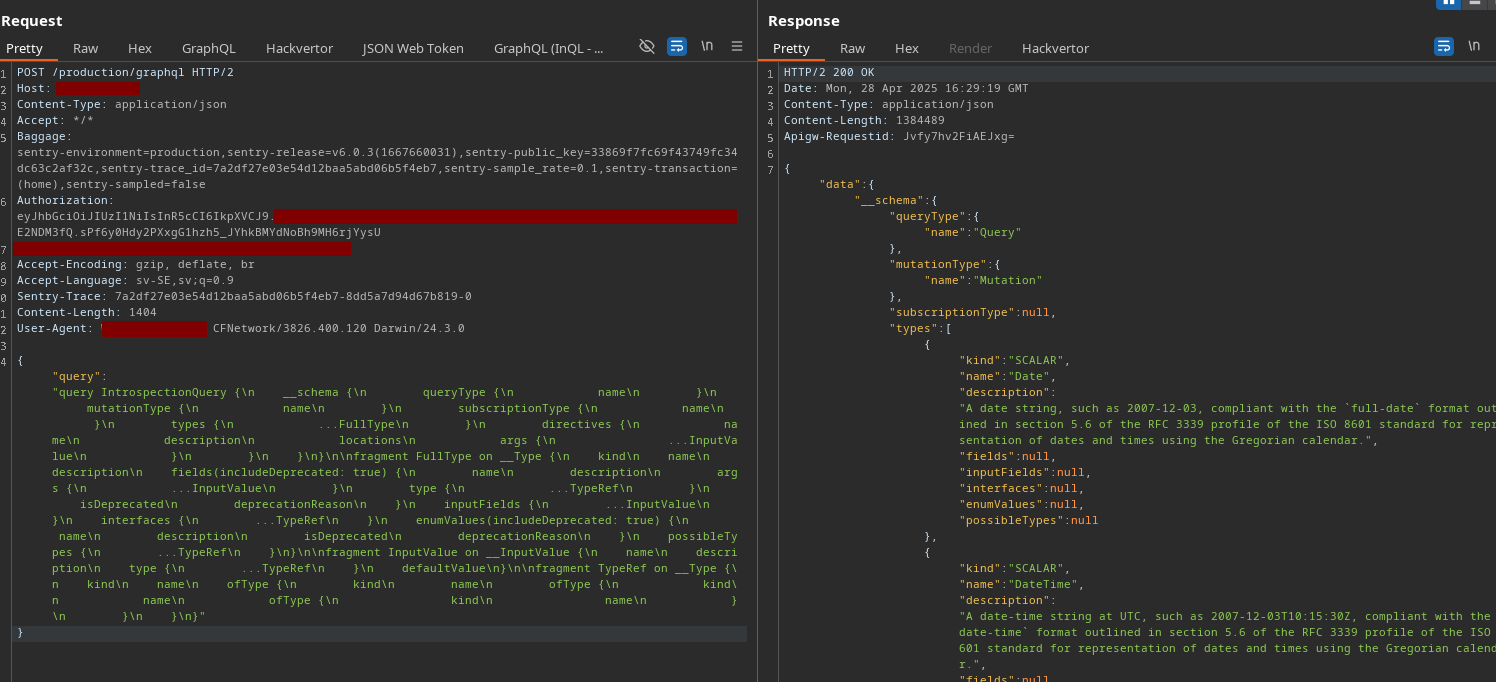Open the Hackvertor tab in Response
The image size is (1496, 682).
click(1055, 48)
